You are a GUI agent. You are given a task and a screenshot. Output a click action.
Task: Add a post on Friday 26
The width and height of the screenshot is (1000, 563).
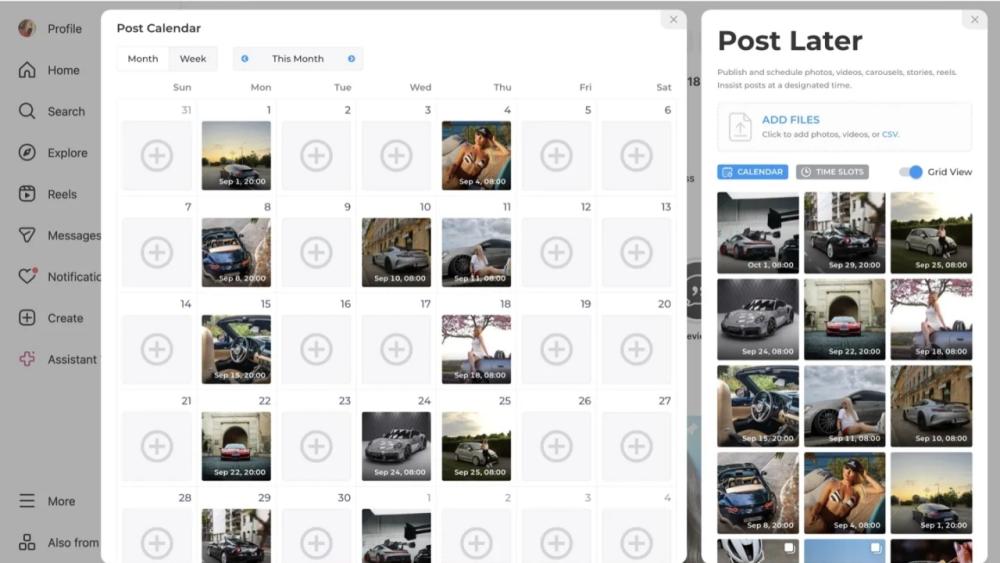(556, 446)
